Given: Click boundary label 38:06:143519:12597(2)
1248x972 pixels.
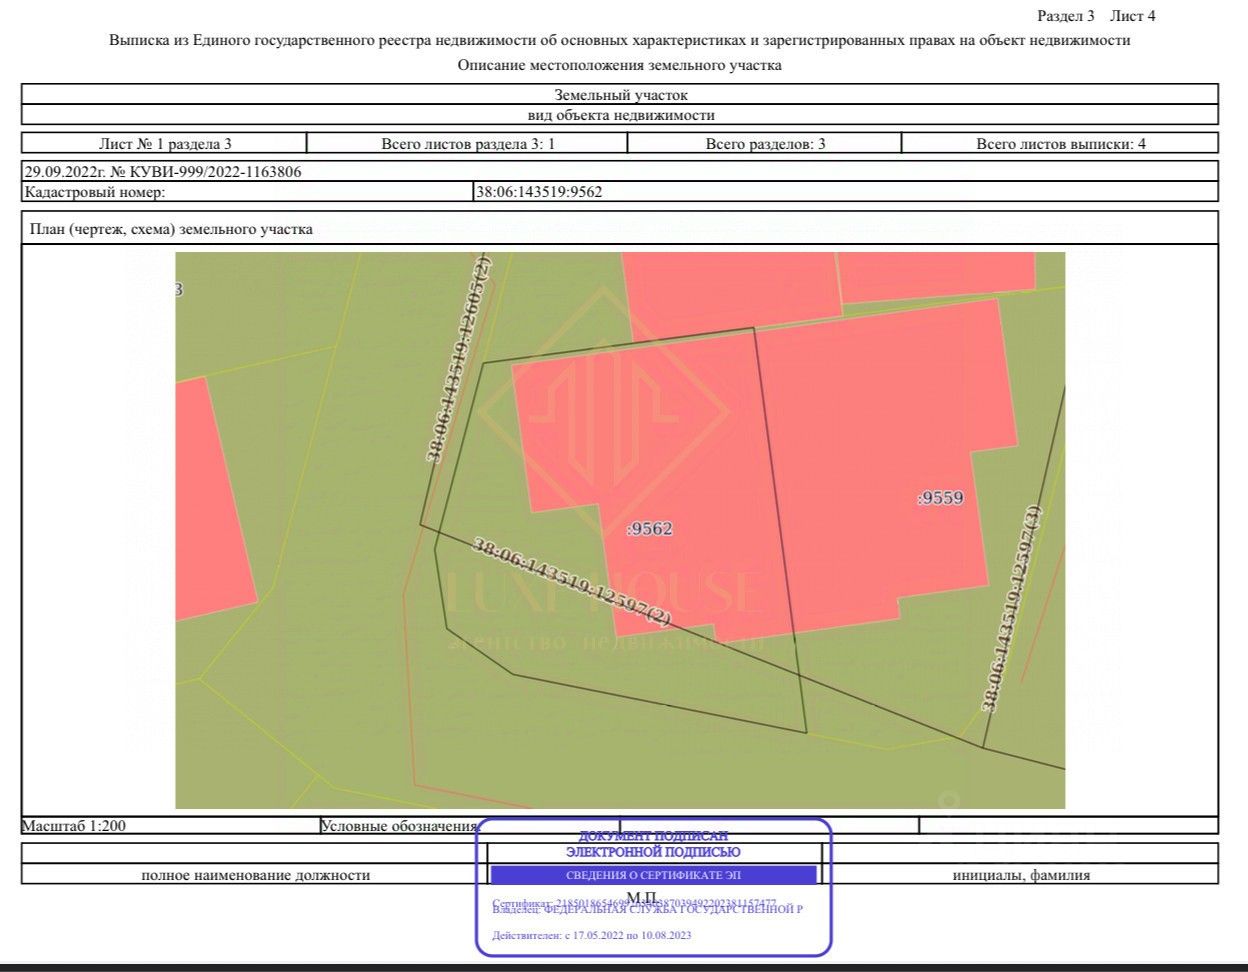Looking at the screenshot, I should [570, 583].
